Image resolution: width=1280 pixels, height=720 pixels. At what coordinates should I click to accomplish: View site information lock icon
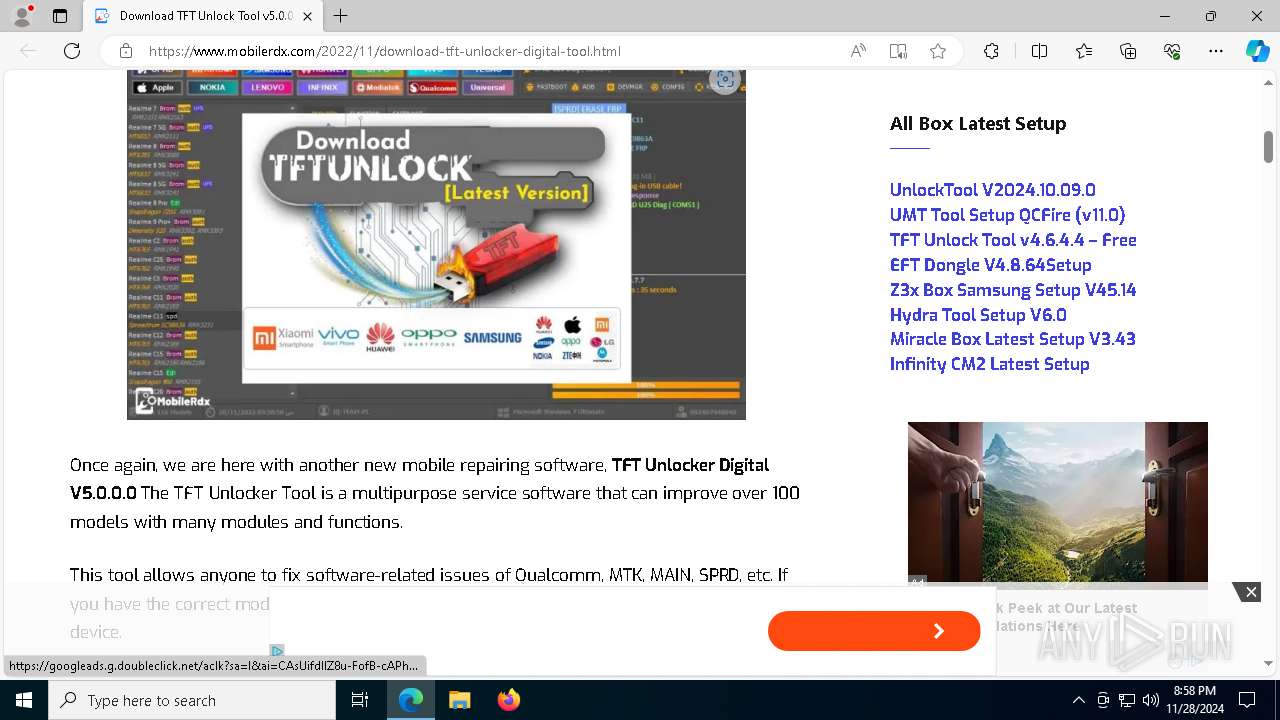125,51
